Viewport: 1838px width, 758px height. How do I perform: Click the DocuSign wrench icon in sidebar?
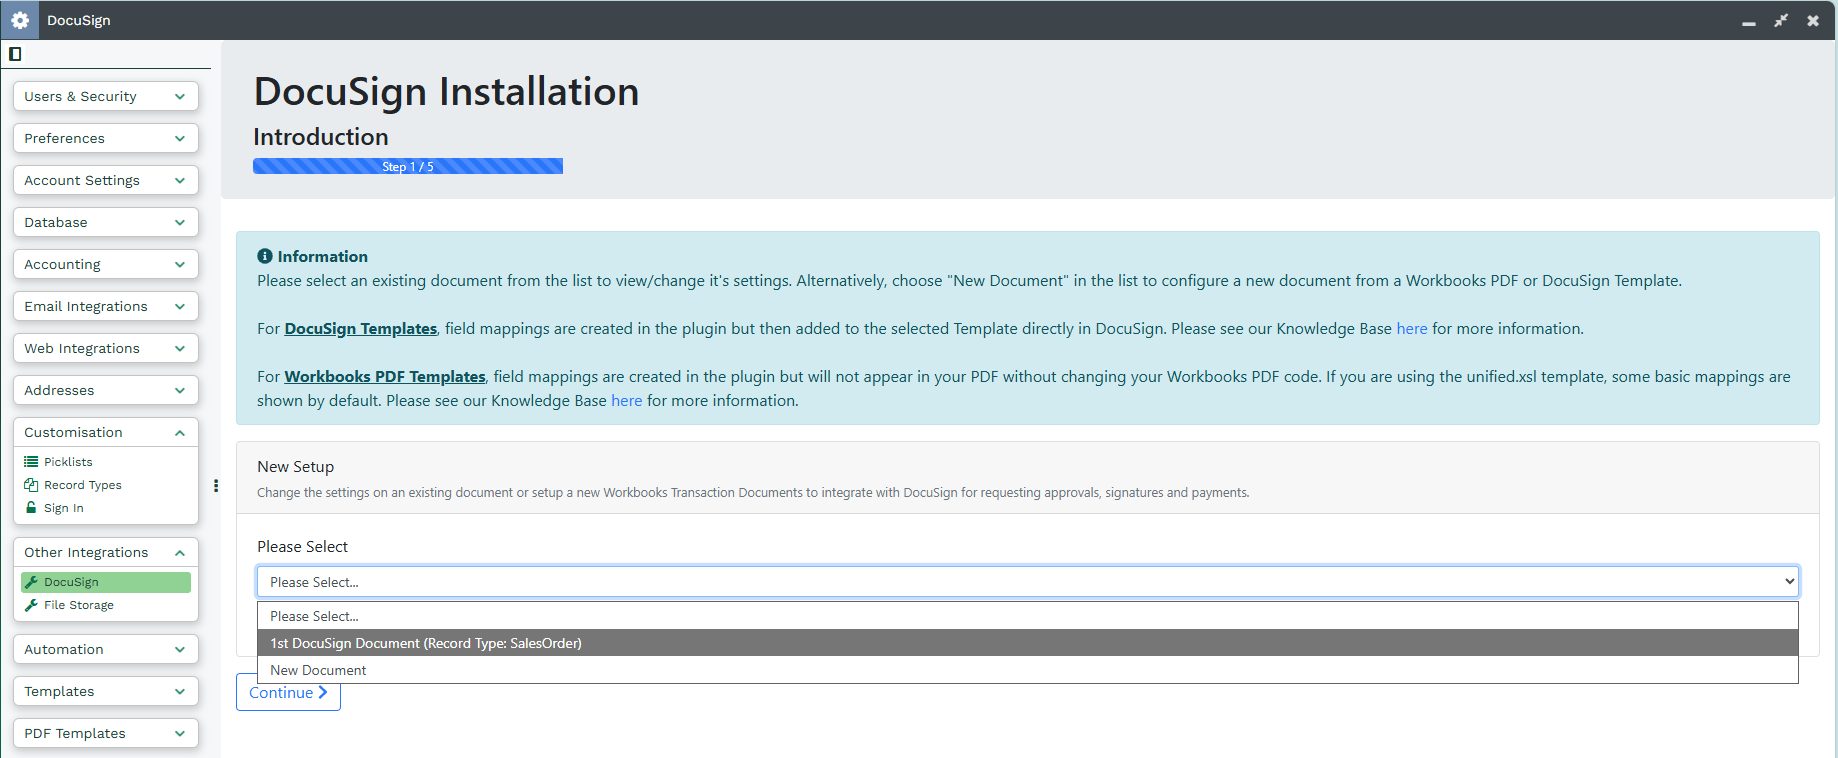pos(31,582)
